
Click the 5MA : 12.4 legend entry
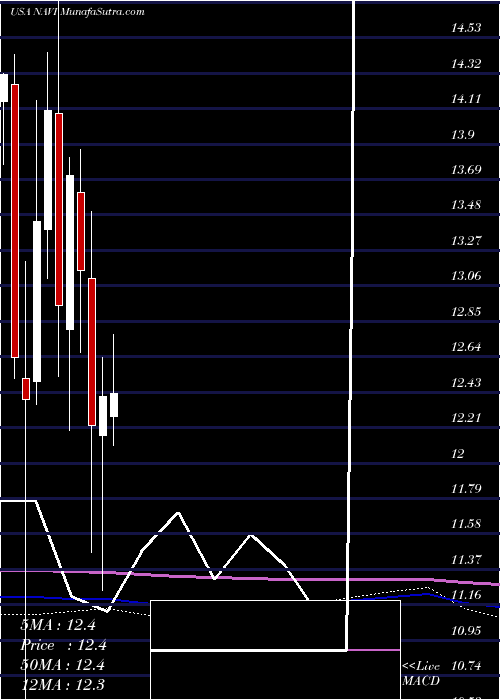tap(58, 625)
